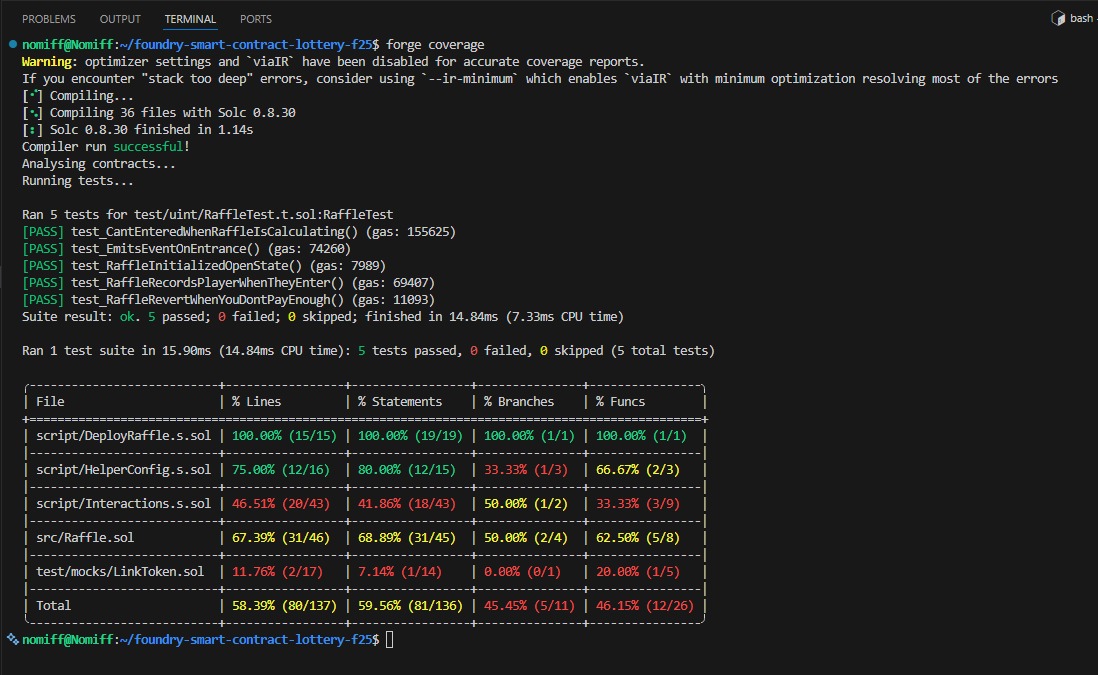Click '0.00% (0/1)' branches cell
This screenshot has width=1098, height=675.
tap(522, 571)
